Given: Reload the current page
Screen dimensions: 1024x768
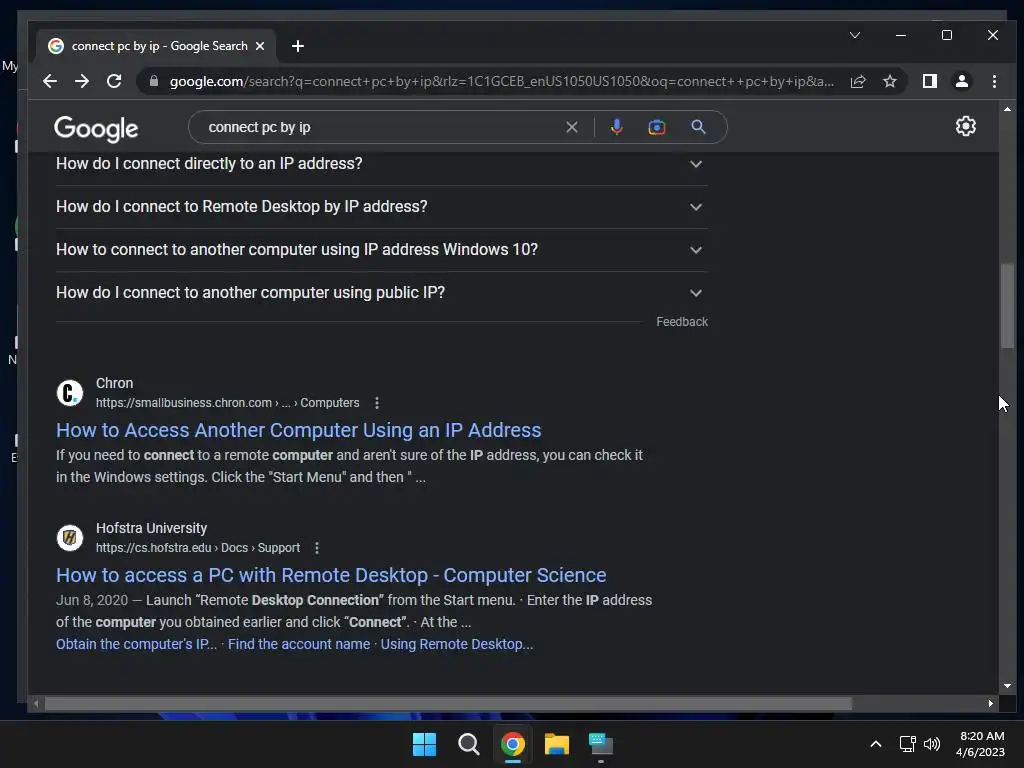Looking at the screenshot, I should point(114,81).
